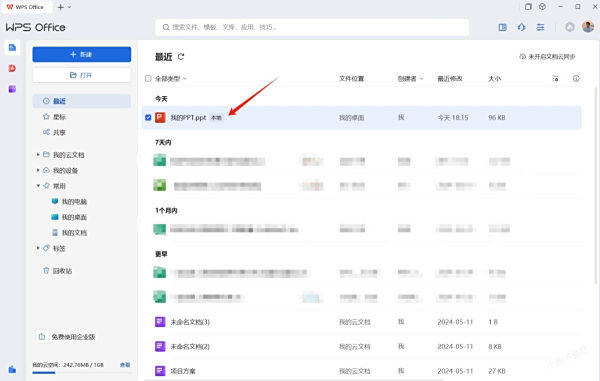
Task: Click the search input field at the top
Action: tap(312, 27)
